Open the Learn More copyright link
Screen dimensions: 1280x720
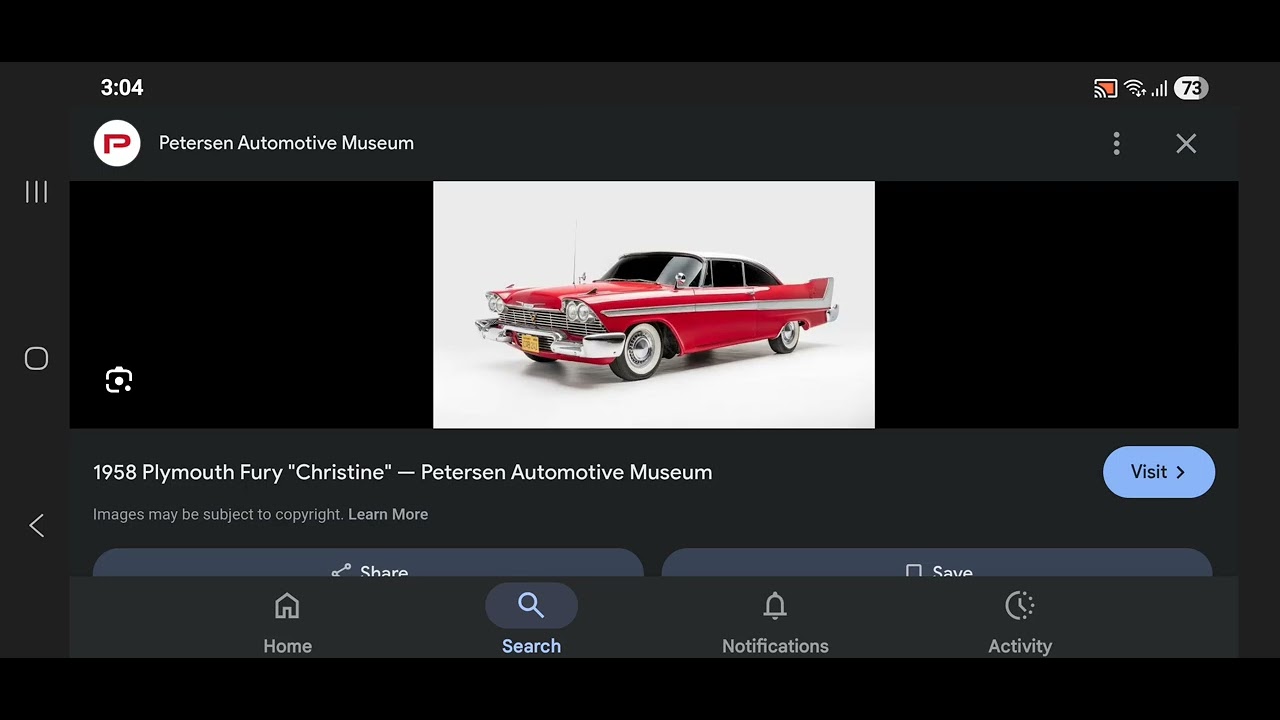click(x=388, y=514)
